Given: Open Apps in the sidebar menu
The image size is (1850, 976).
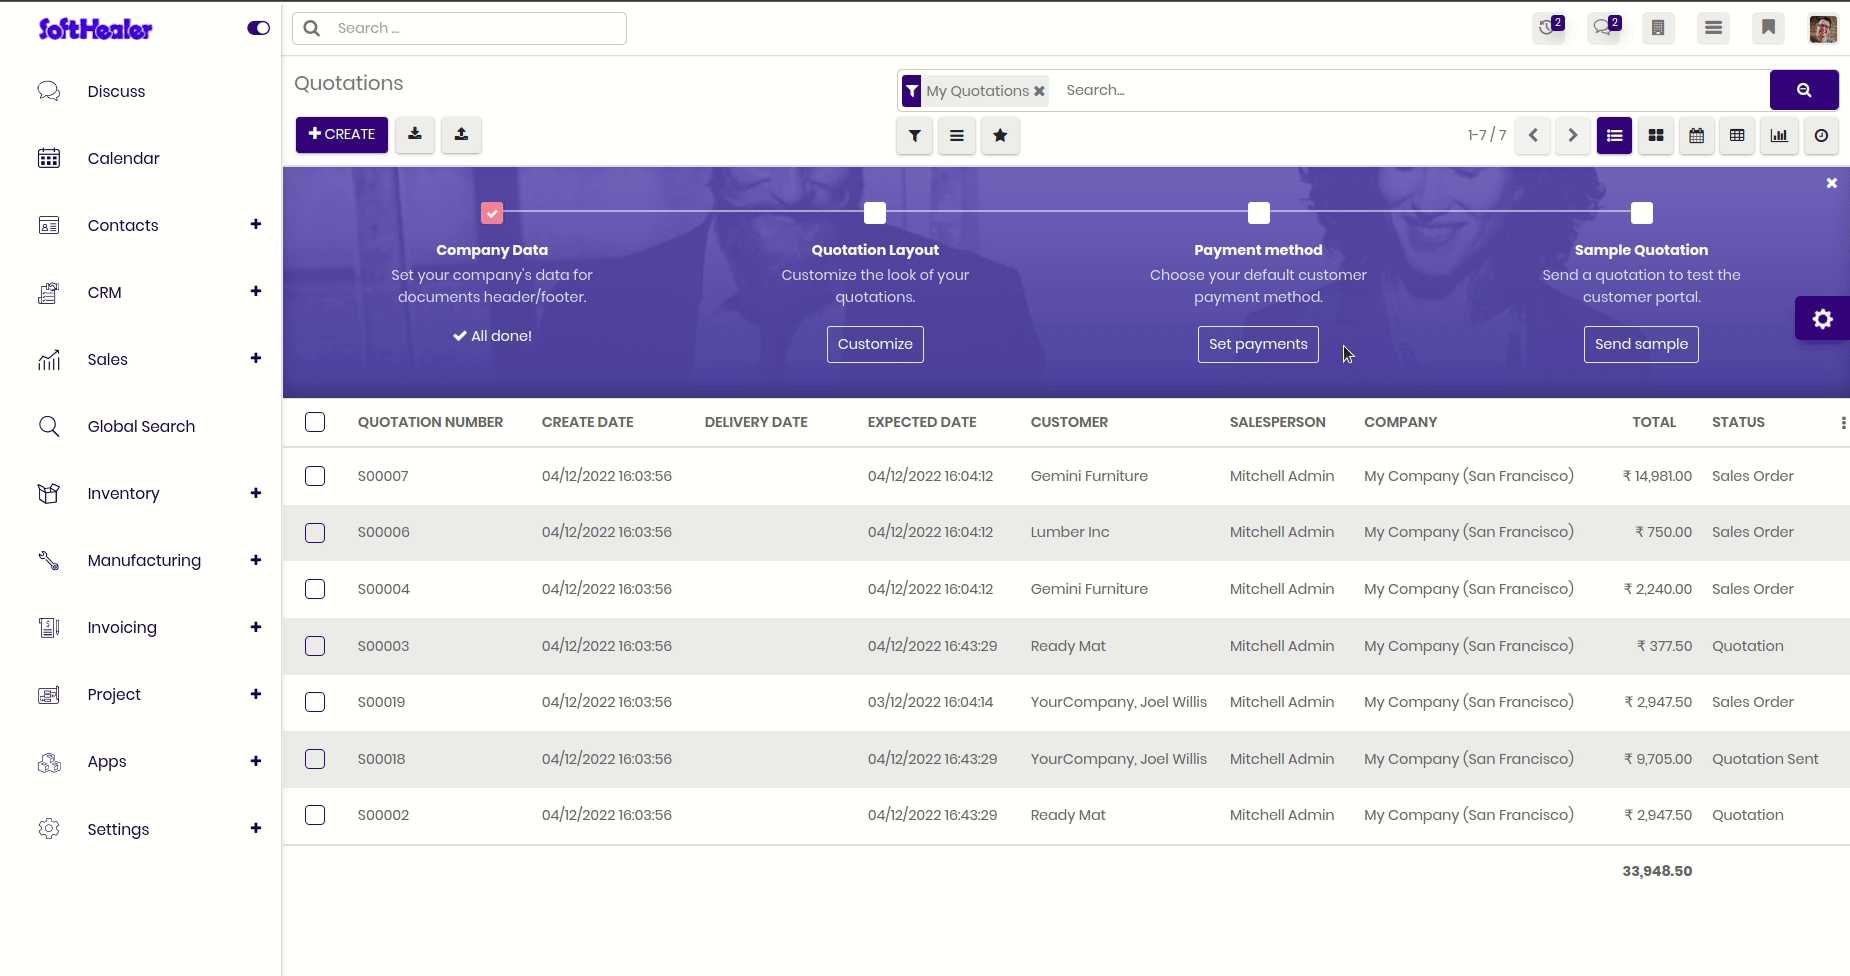Looking at the screenshot, I should [x=107, y=761].
